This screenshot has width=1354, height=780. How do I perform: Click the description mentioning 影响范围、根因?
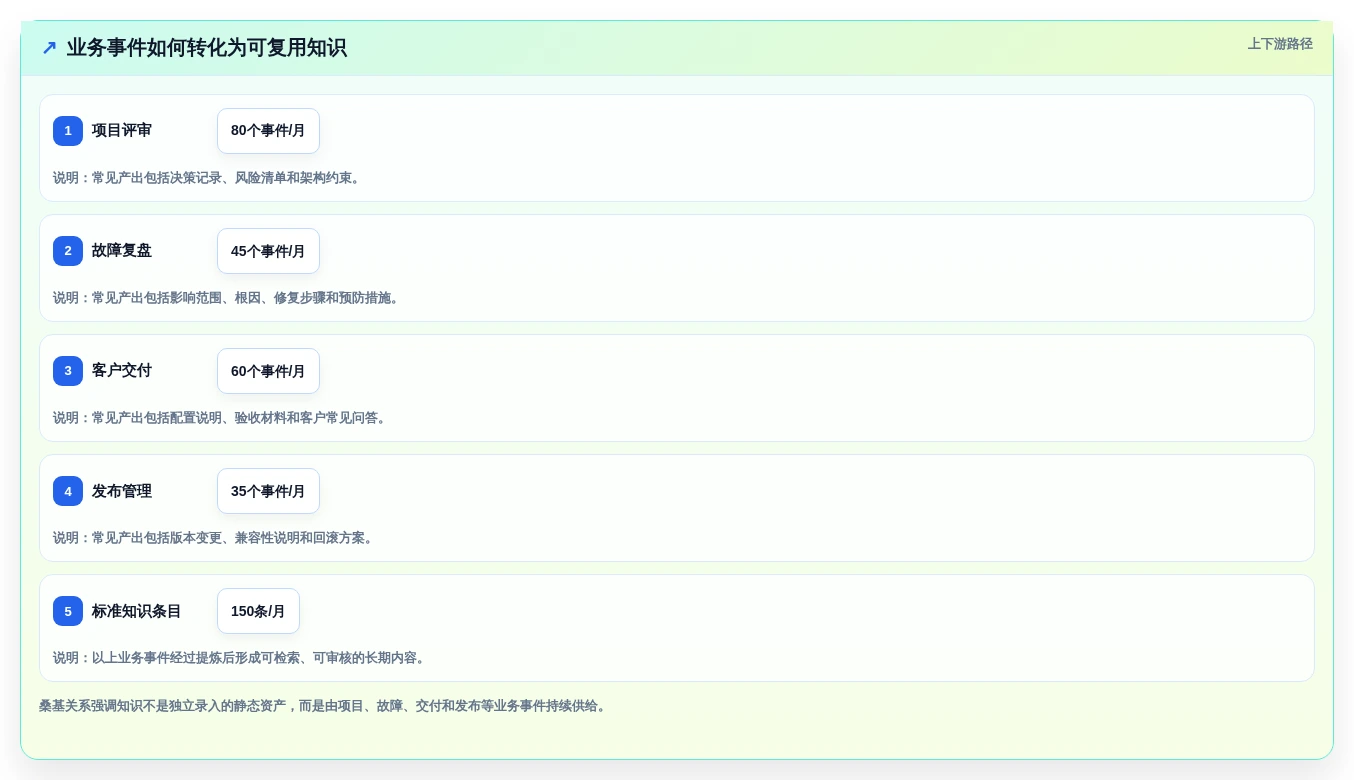pyautogui.click(x=228, y=298)
